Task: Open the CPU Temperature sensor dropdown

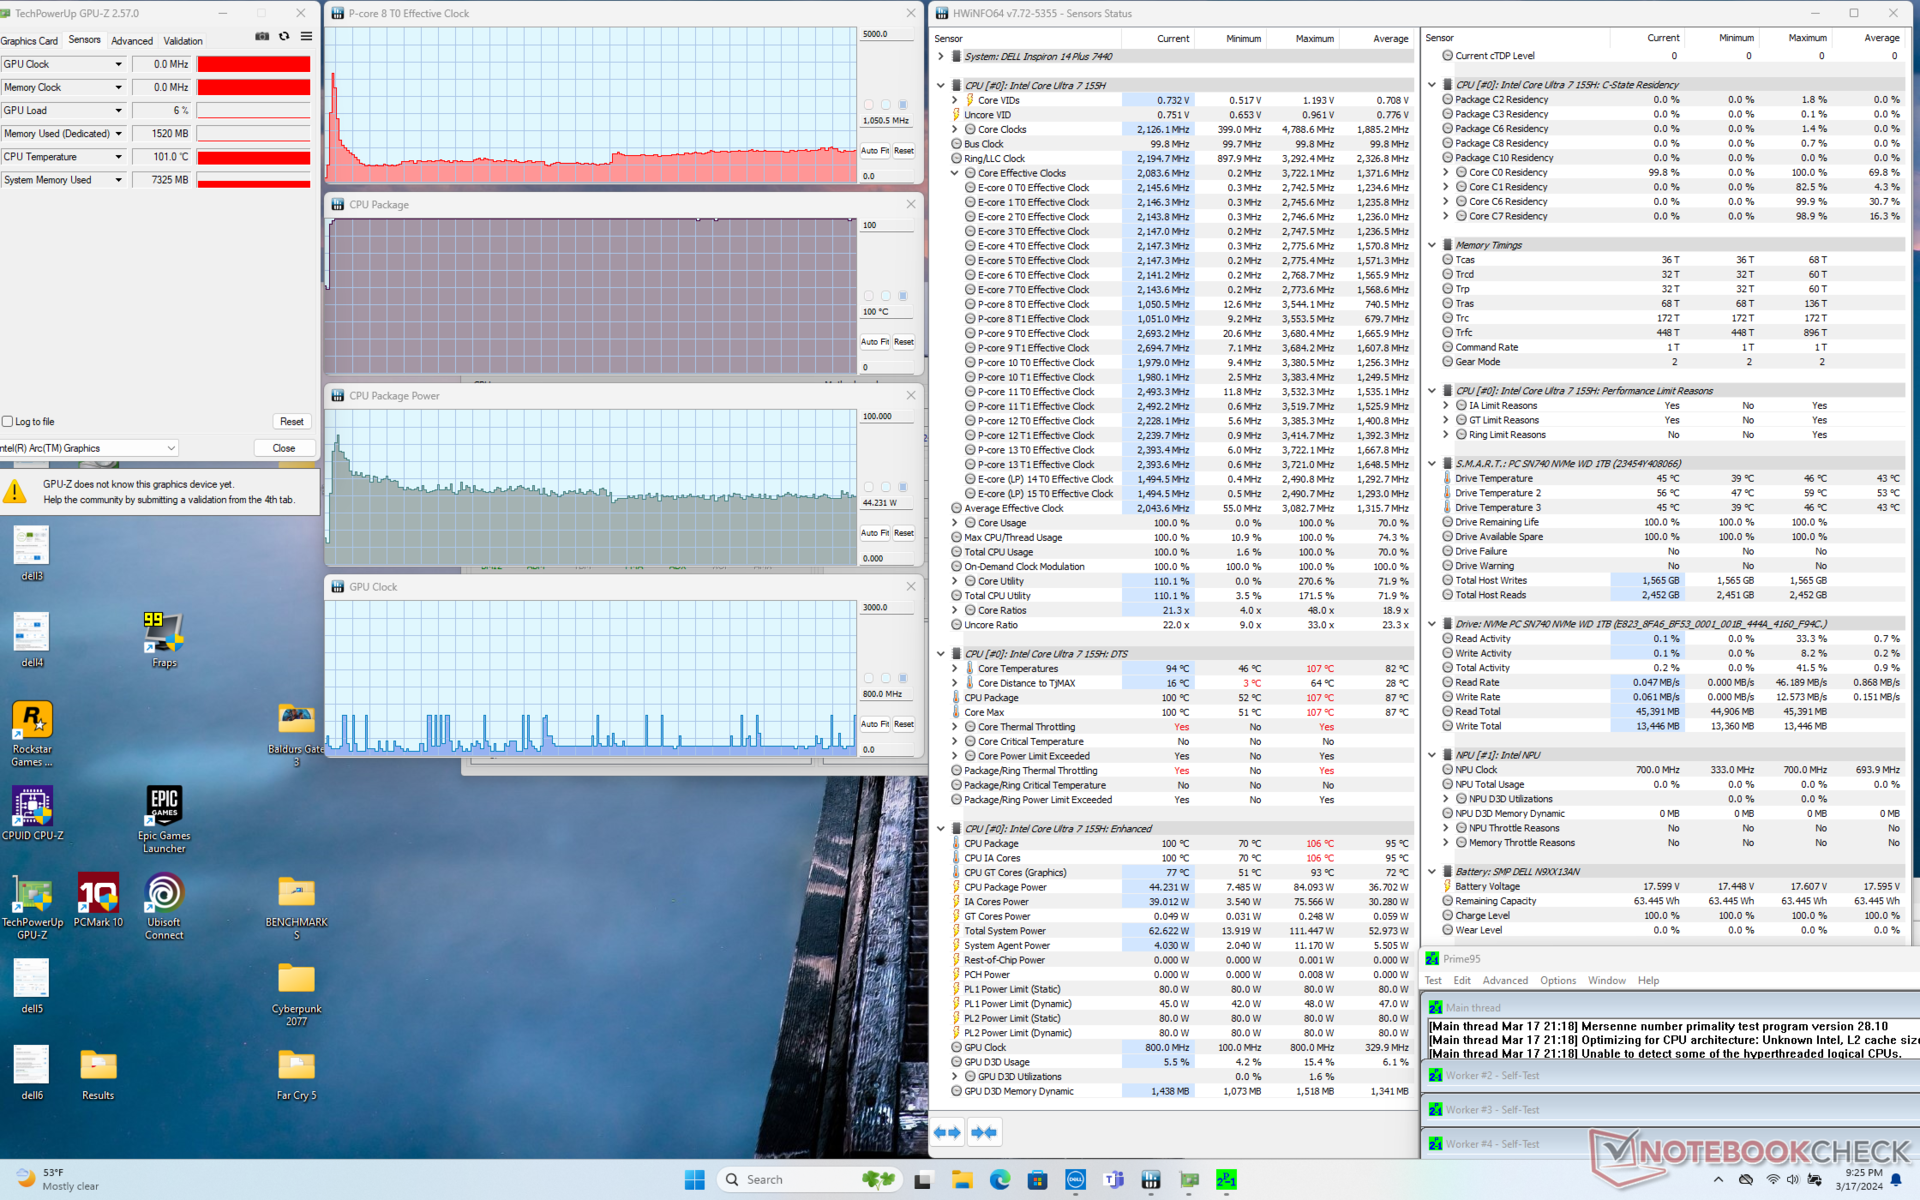Action: (x=118, y=157)
